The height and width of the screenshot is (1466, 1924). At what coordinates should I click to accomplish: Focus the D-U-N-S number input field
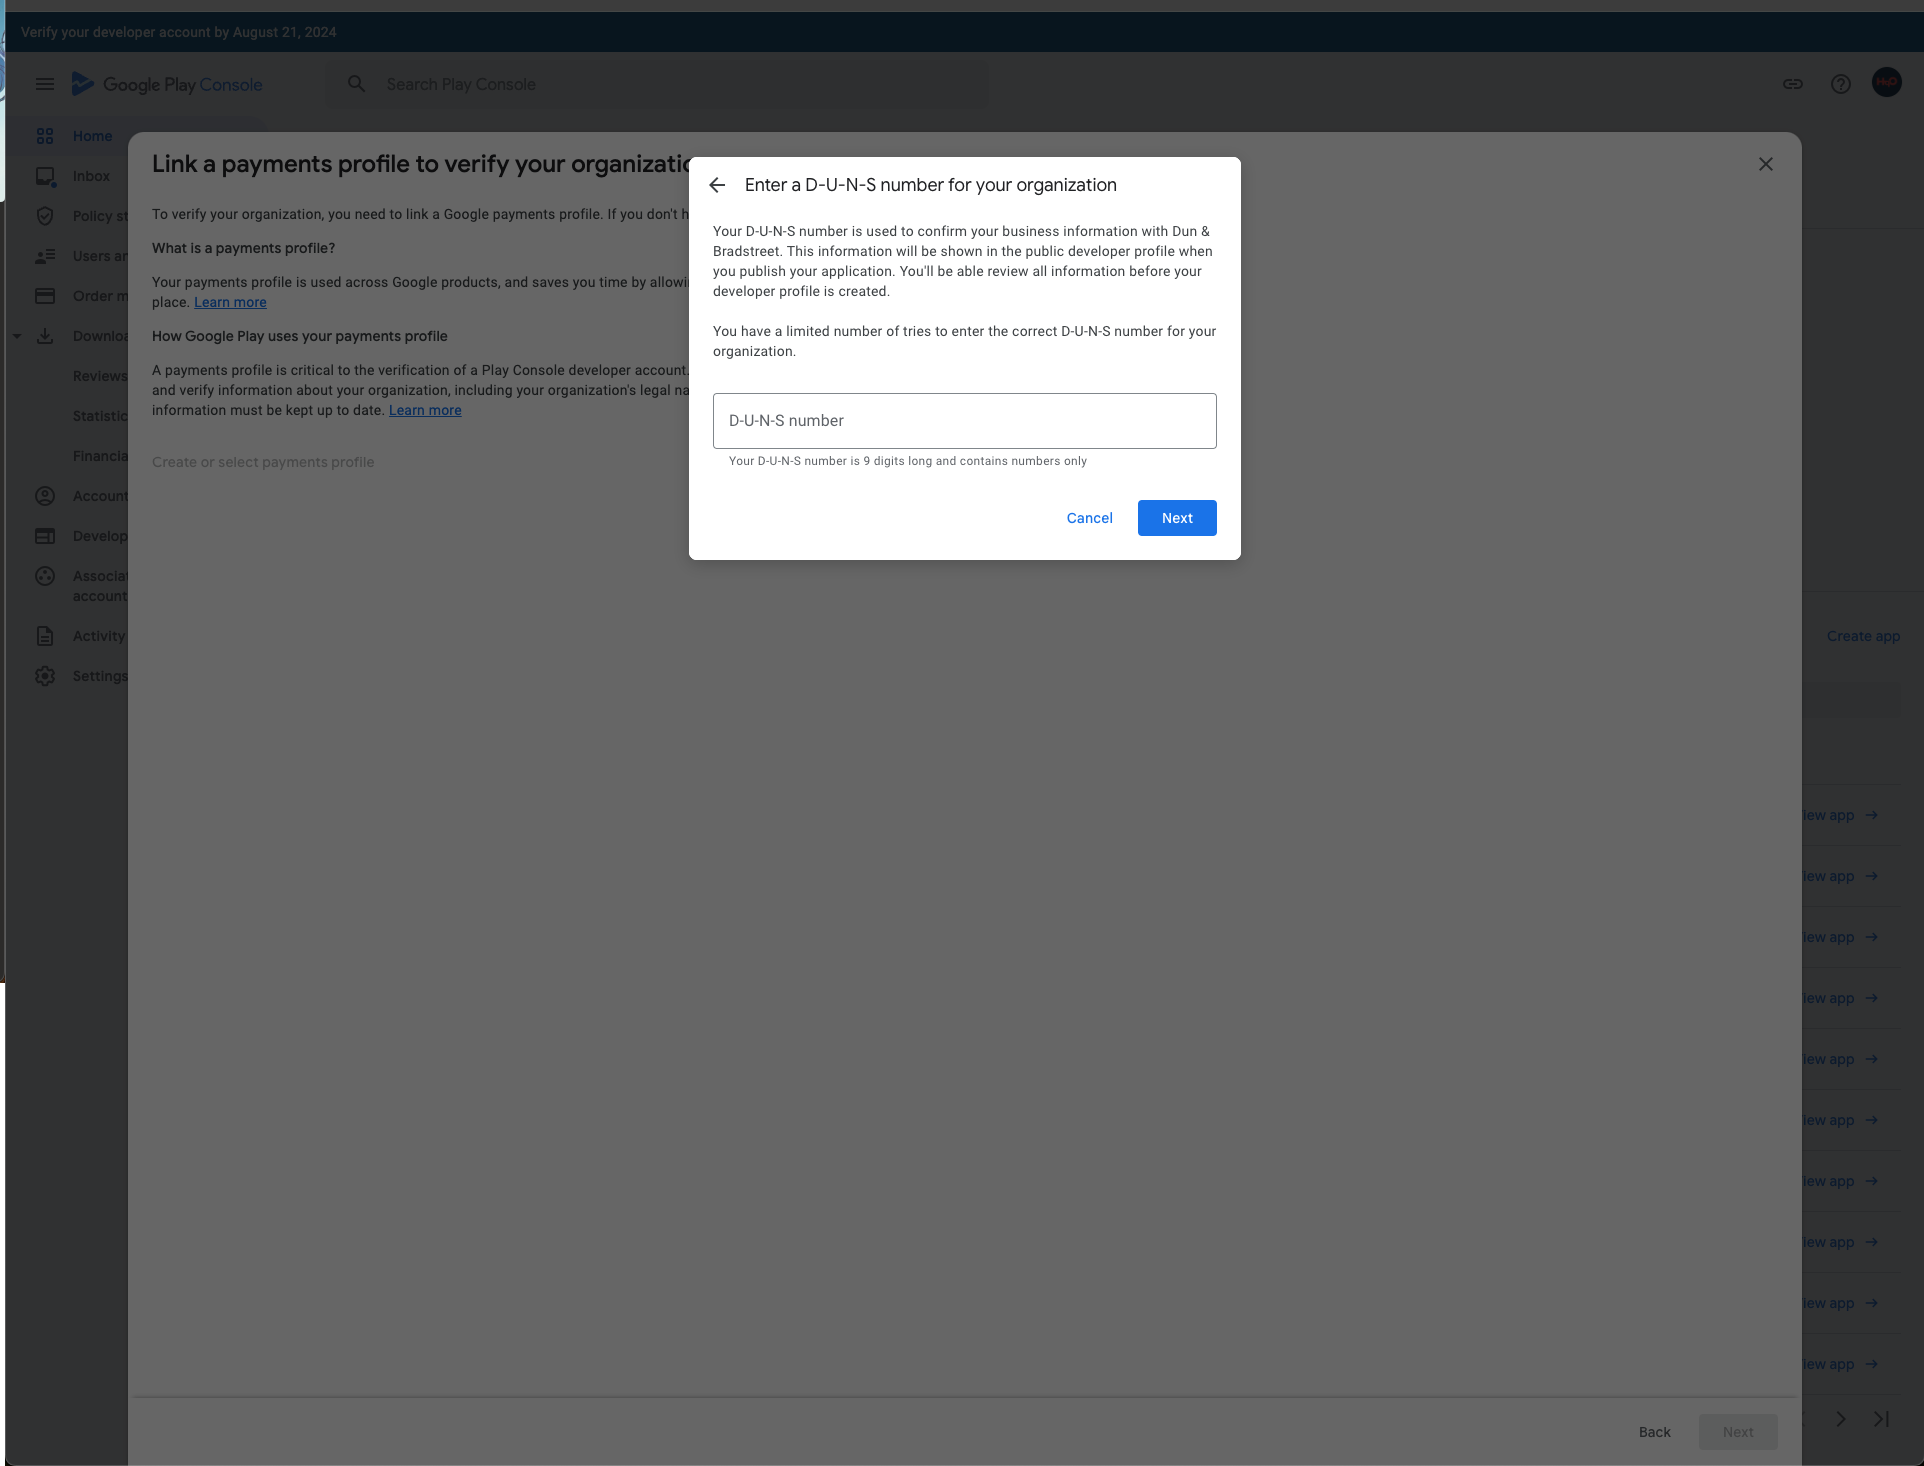964,421
